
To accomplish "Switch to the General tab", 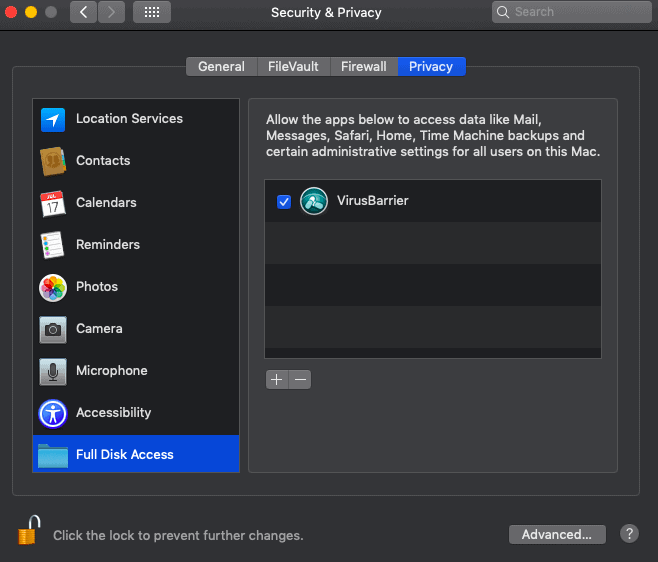I will point(221,66).
